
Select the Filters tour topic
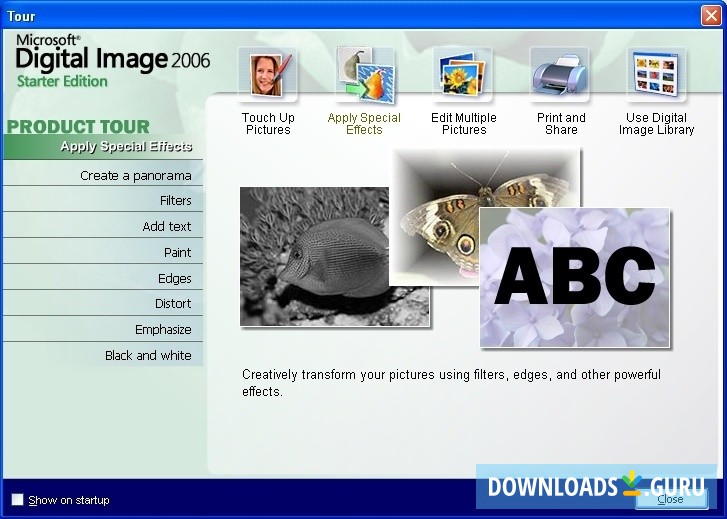click(103, 200)
